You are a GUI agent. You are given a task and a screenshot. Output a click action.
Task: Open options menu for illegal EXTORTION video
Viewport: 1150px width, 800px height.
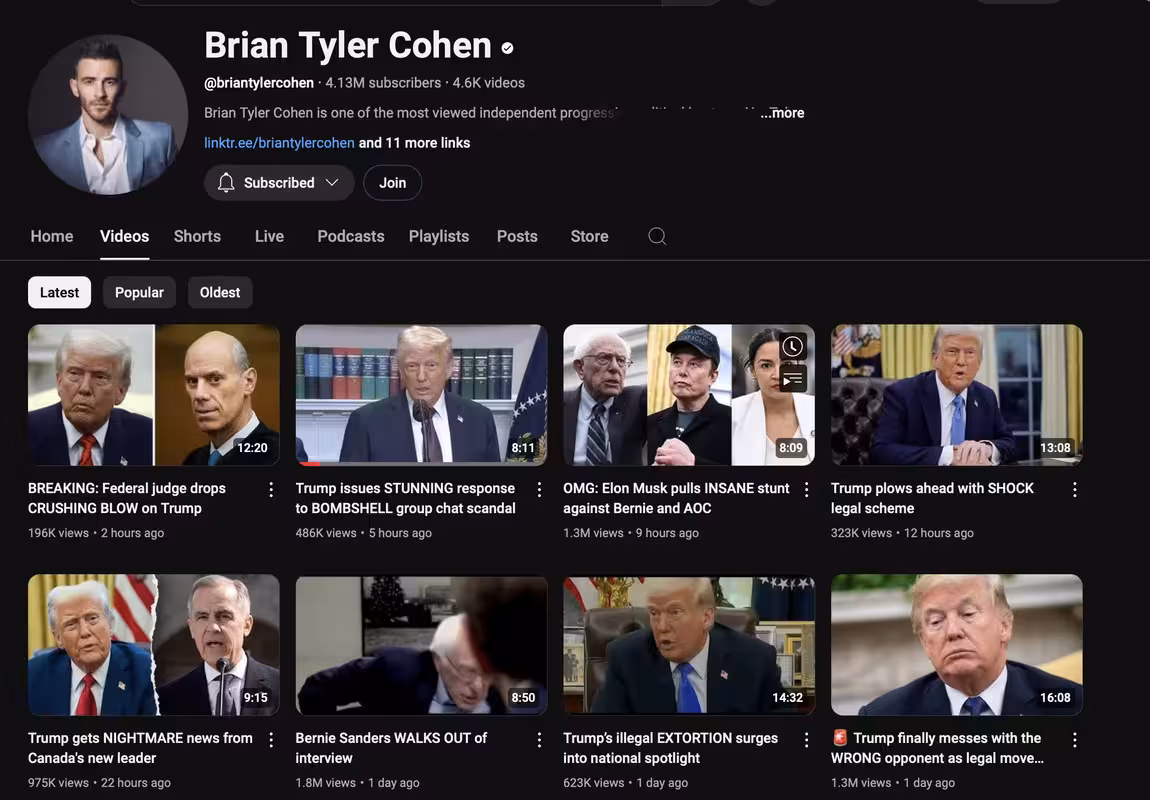click(x=807, y=740)
